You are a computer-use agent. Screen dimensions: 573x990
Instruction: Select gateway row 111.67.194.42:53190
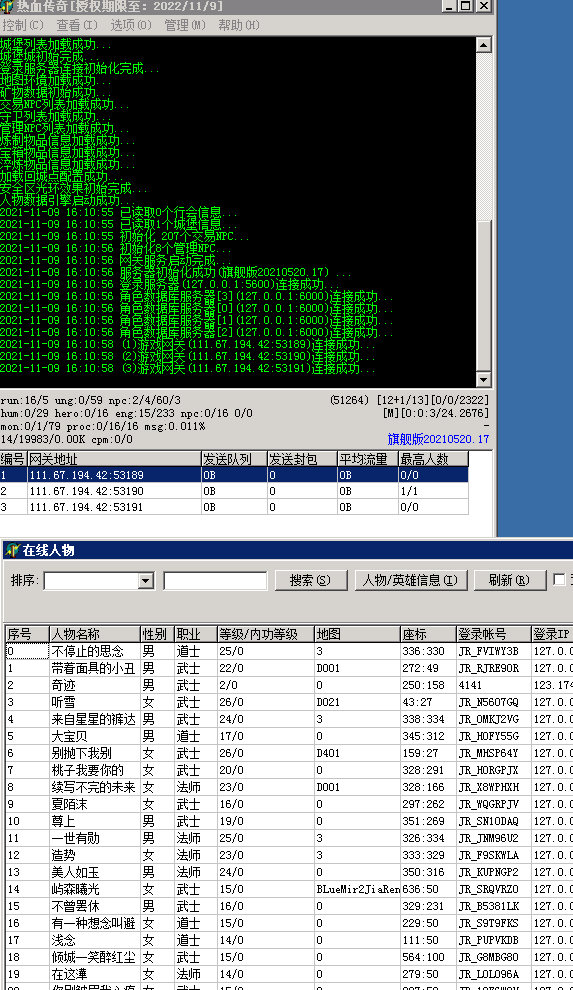click(234, 491)
